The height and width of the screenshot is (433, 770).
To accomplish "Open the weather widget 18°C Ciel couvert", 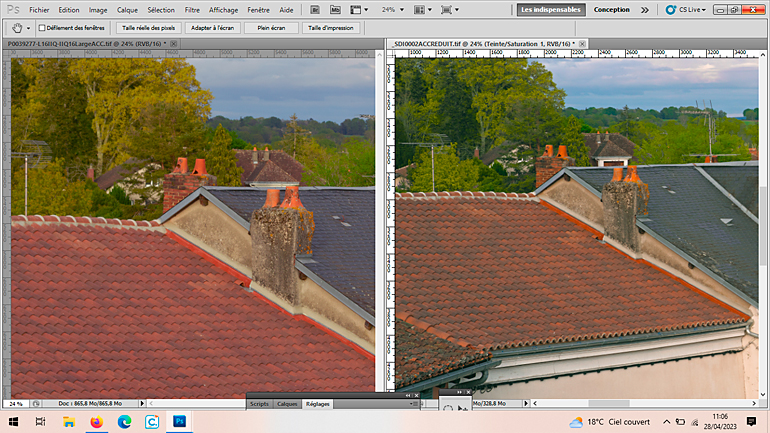I will (x=609, y=422).
